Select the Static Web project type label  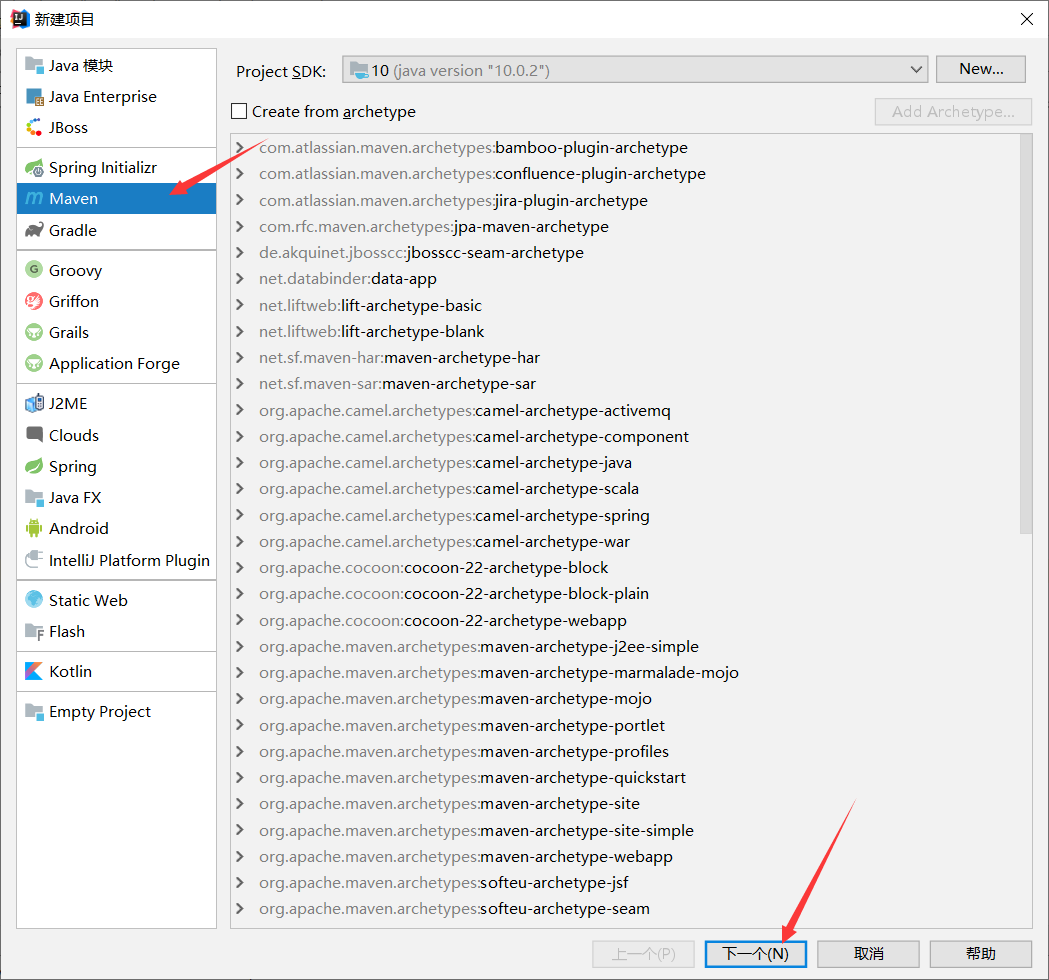coord(88,600)
